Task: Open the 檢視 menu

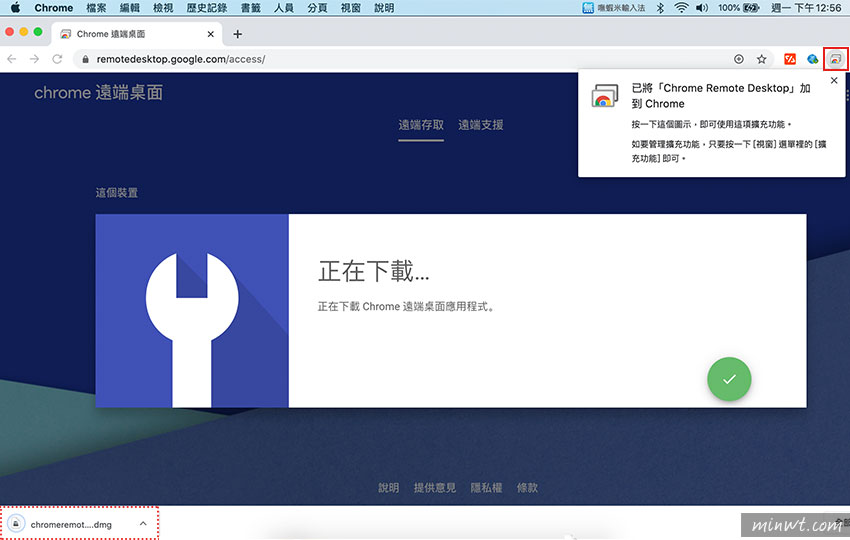Action: click(163, 8)
